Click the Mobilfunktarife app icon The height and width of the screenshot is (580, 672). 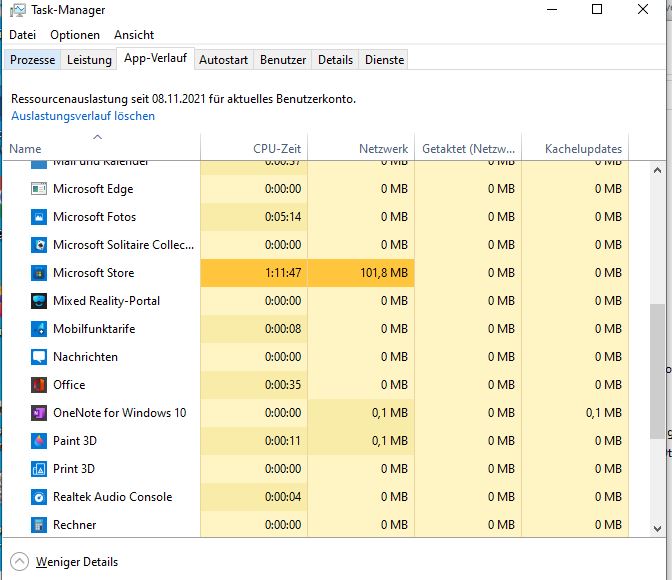pos(39,329)
